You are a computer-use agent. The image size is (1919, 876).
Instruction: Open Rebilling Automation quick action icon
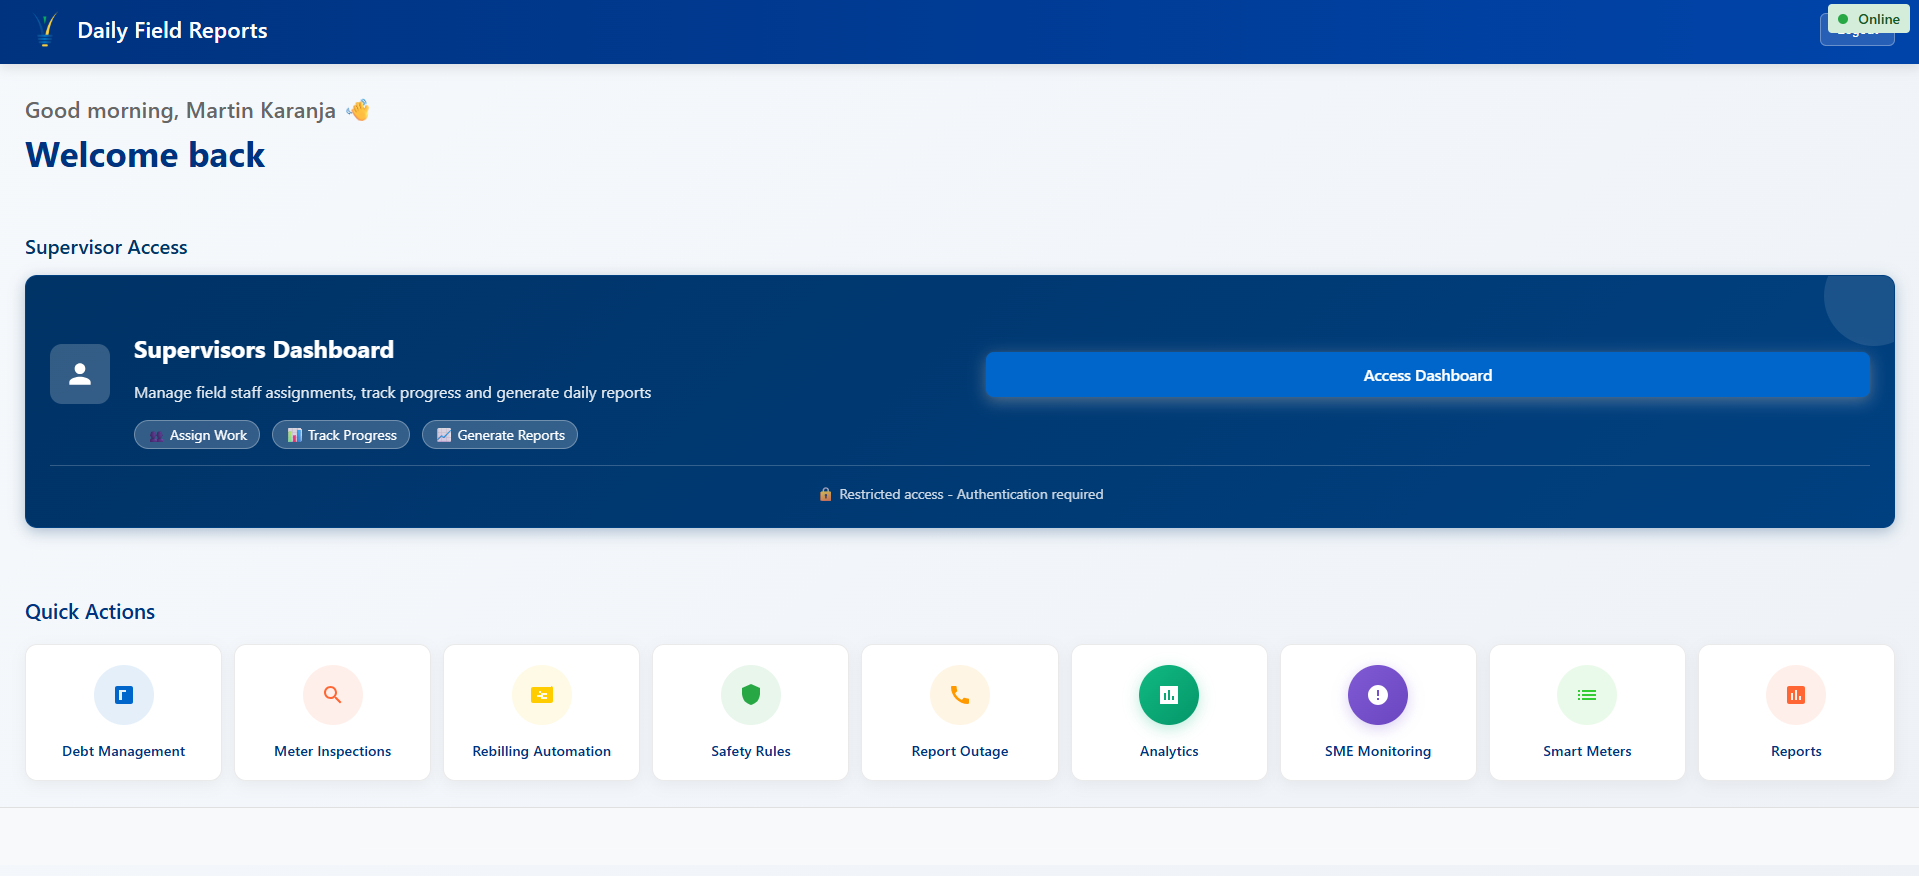(x=542, y=695)
